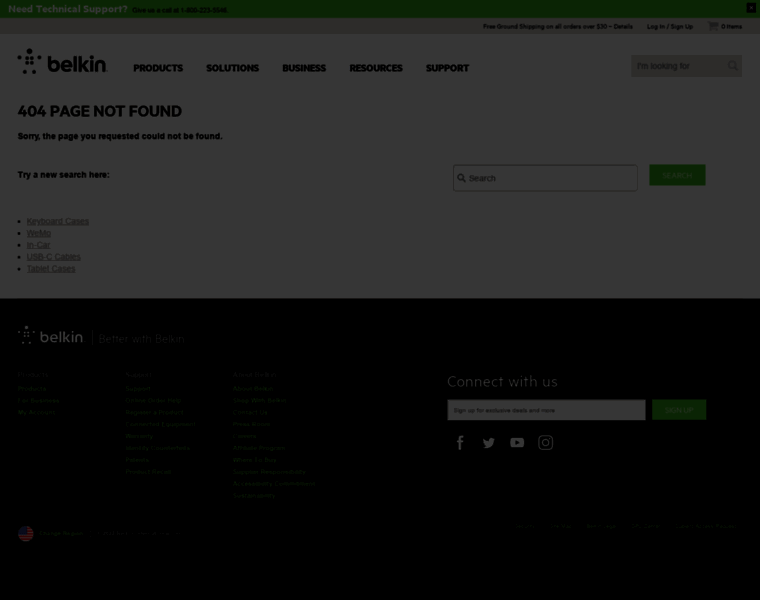Click footer Accessibility Commitment link
This screenshot has height=600, width=760.
click(x=274, y=484)
